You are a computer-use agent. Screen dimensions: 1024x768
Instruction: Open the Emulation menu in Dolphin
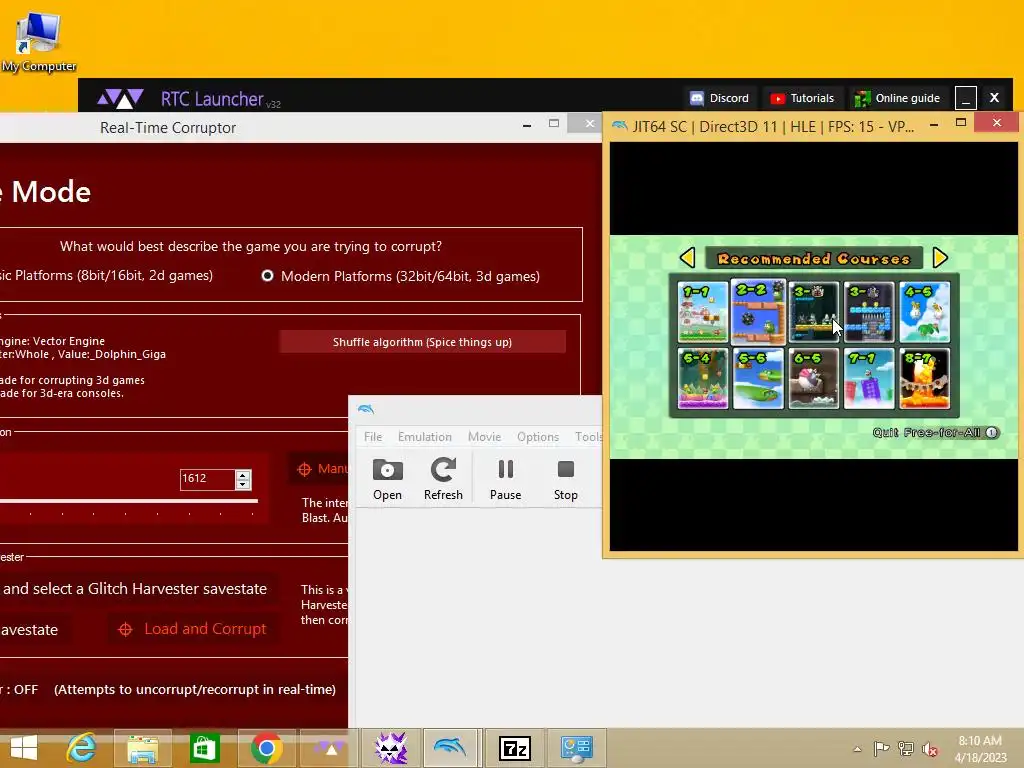424,436
